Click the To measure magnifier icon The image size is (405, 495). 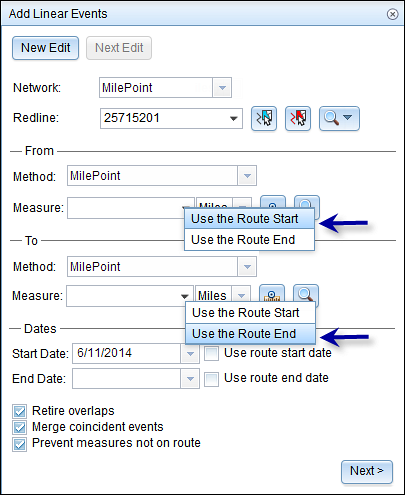(306, 295)
